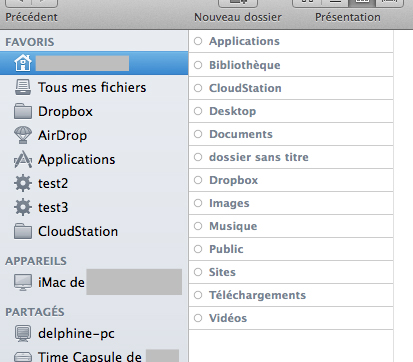The height and width of the screenshot is (362, 413).
Task: Select the dossier sans titre row
Action: [x=291, y=157]
